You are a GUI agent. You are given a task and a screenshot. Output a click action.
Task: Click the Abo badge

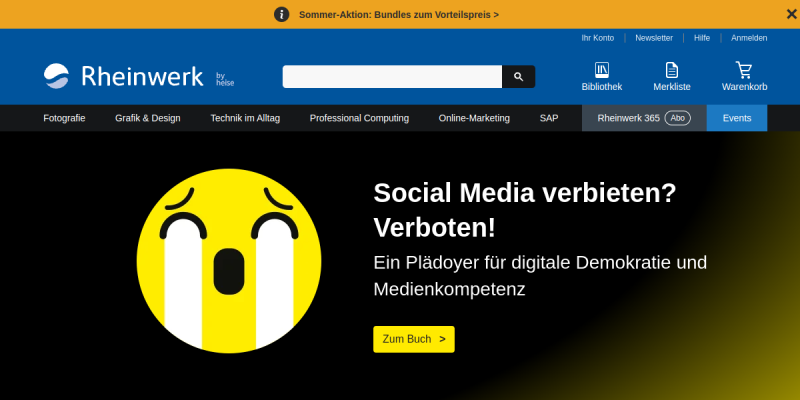click(x=678, y=118)
